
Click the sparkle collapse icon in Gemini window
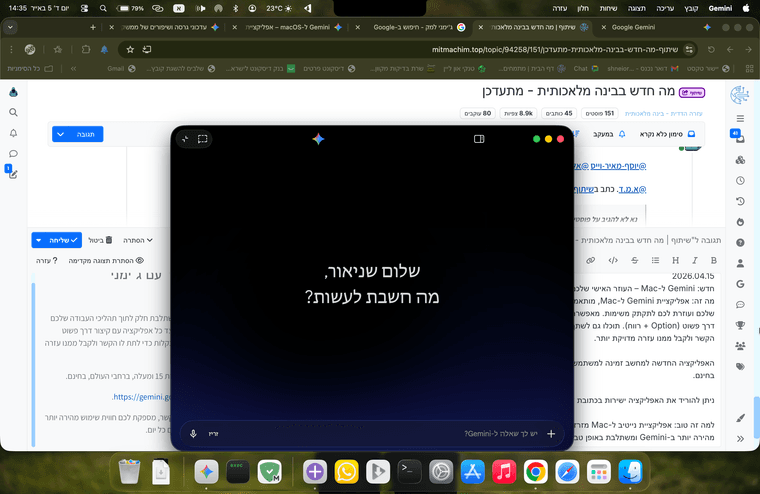[185, 139]
